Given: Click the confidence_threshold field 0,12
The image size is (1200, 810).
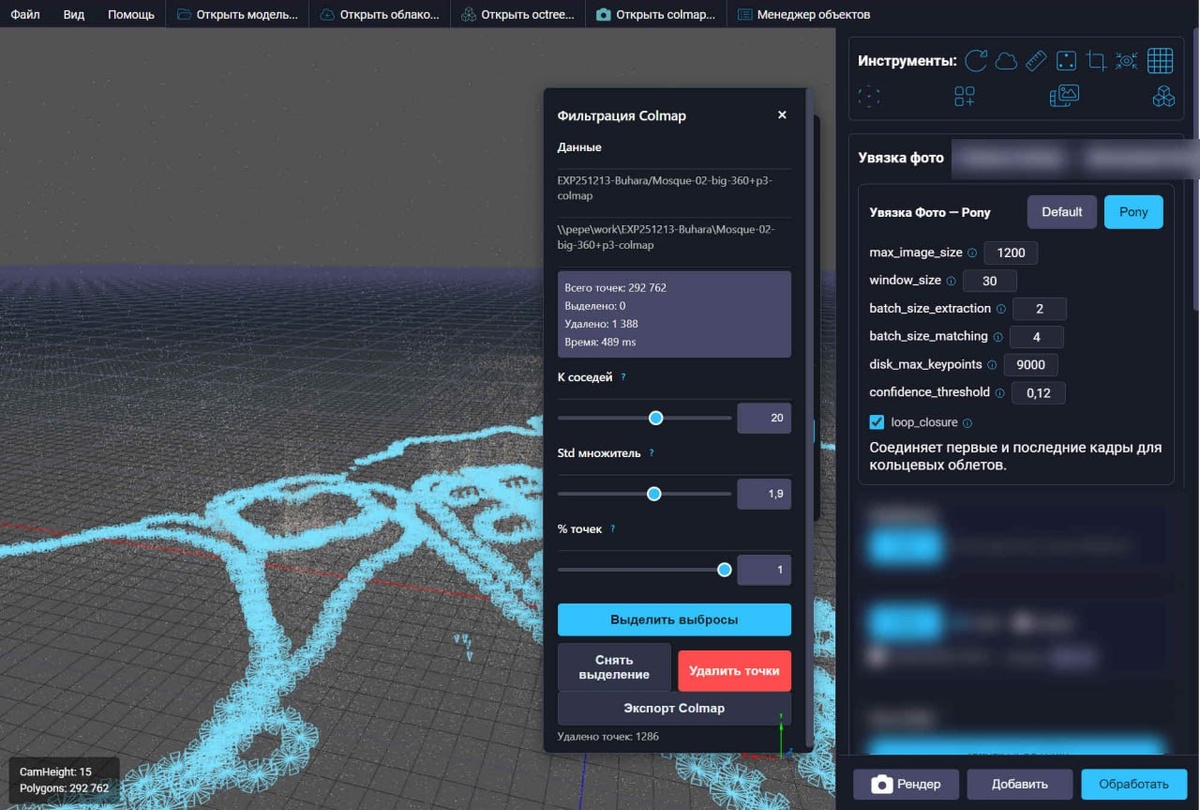Looking at the screenshot, I should click(x=1039, y=393).
